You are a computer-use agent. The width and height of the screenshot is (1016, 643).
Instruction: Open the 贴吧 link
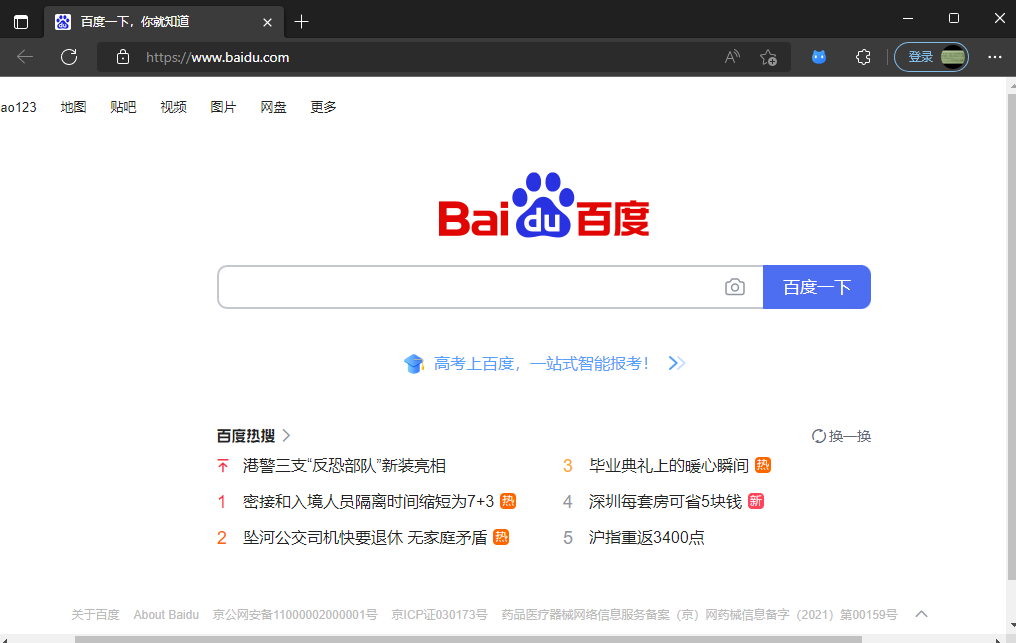123,107
